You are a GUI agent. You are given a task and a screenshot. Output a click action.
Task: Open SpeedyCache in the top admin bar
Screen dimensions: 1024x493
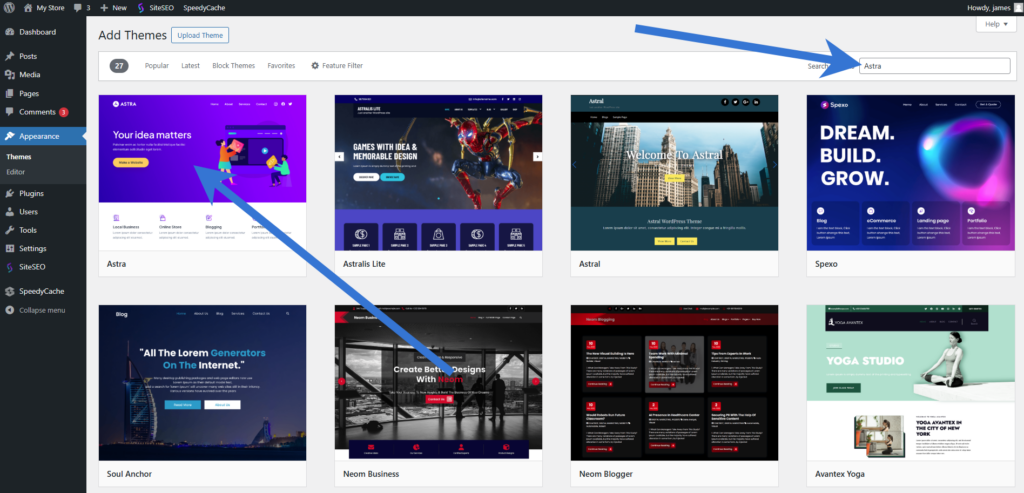coord(203,8)
